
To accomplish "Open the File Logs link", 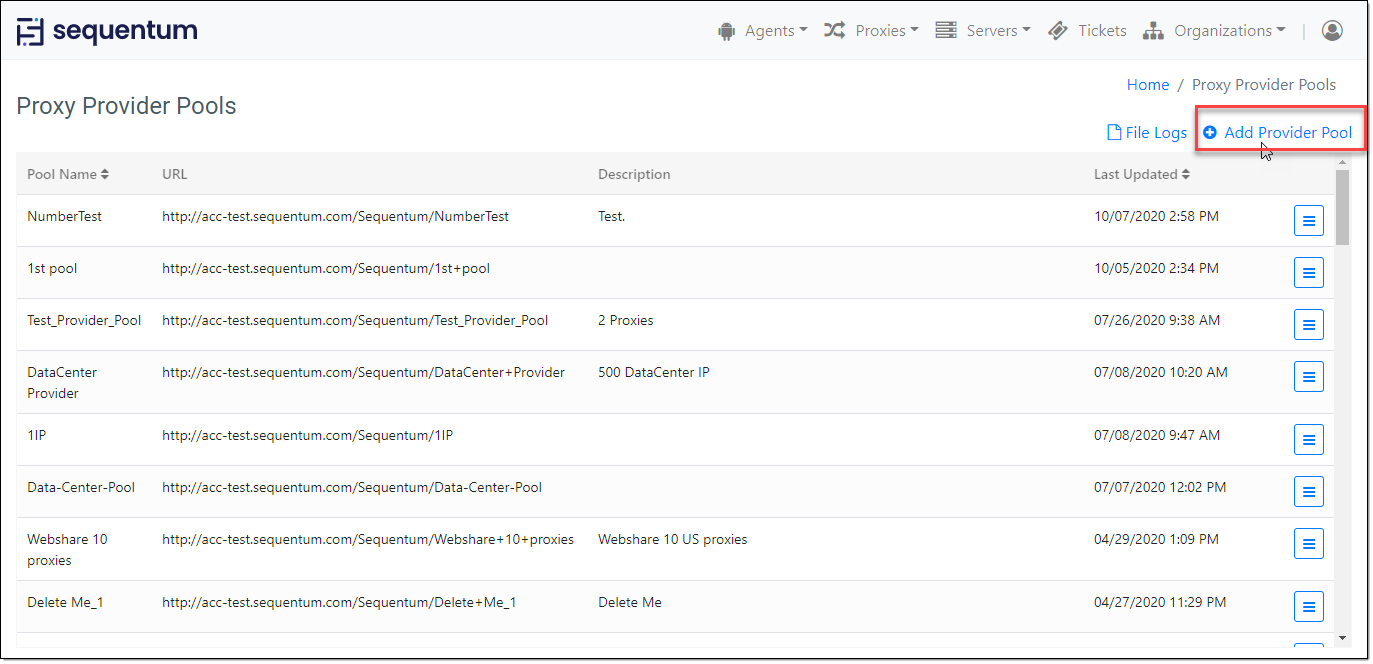I will click(x=1146, y=132).
